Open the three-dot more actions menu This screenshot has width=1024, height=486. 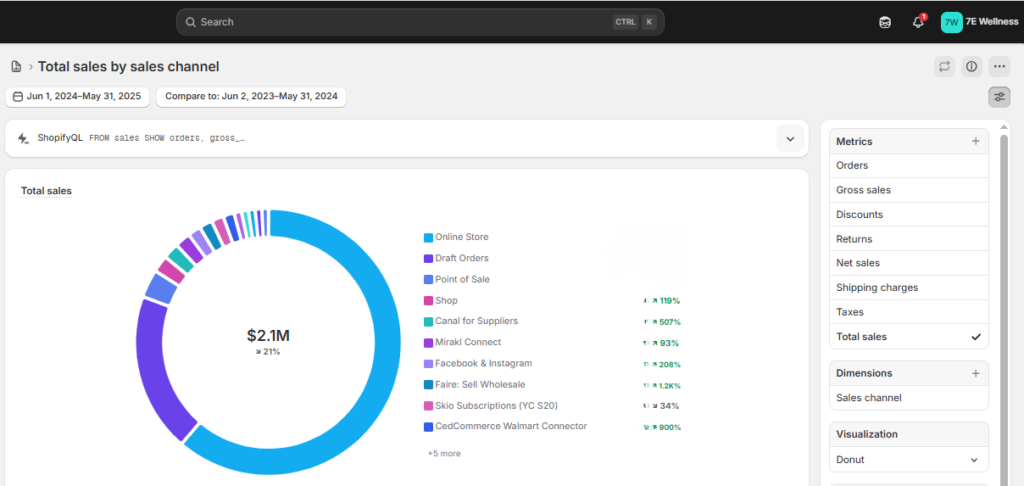pos(999,67)
